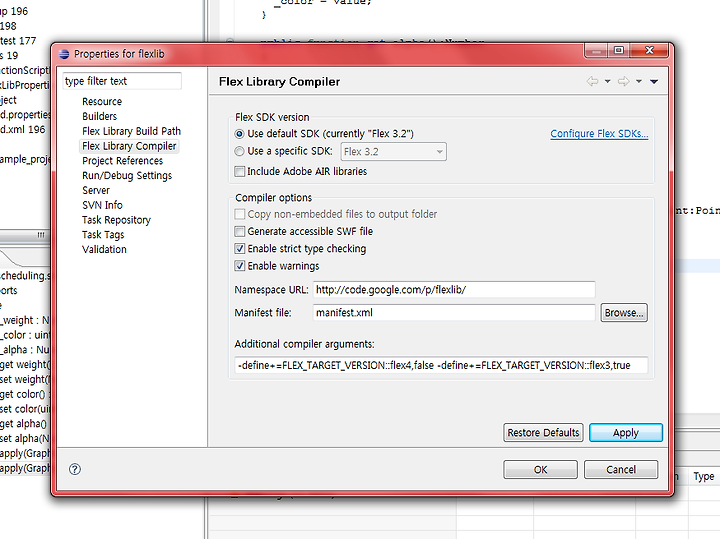This screenshot has width=720, height=539.
Task: Check Generate accessible SWF file
Action: (x=240, y=231)
